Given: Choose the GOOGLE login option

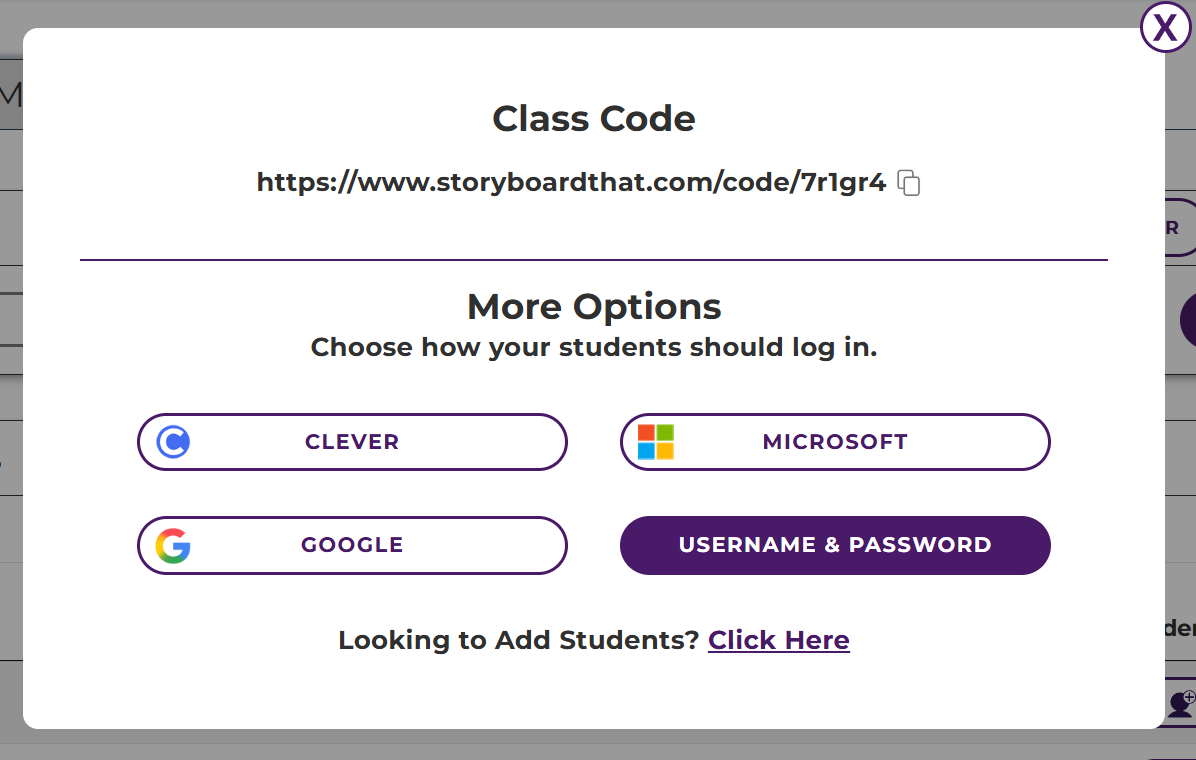Looking at the screenshot, I should click(x=352, y=545).
